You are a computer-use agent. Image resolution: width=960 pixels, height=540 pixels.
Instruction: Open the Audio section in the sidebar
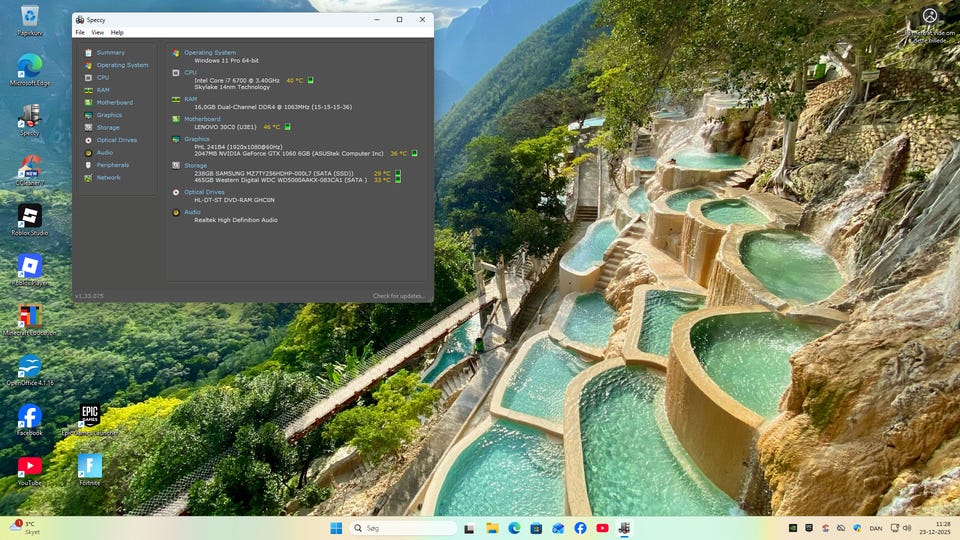point(104,152)
